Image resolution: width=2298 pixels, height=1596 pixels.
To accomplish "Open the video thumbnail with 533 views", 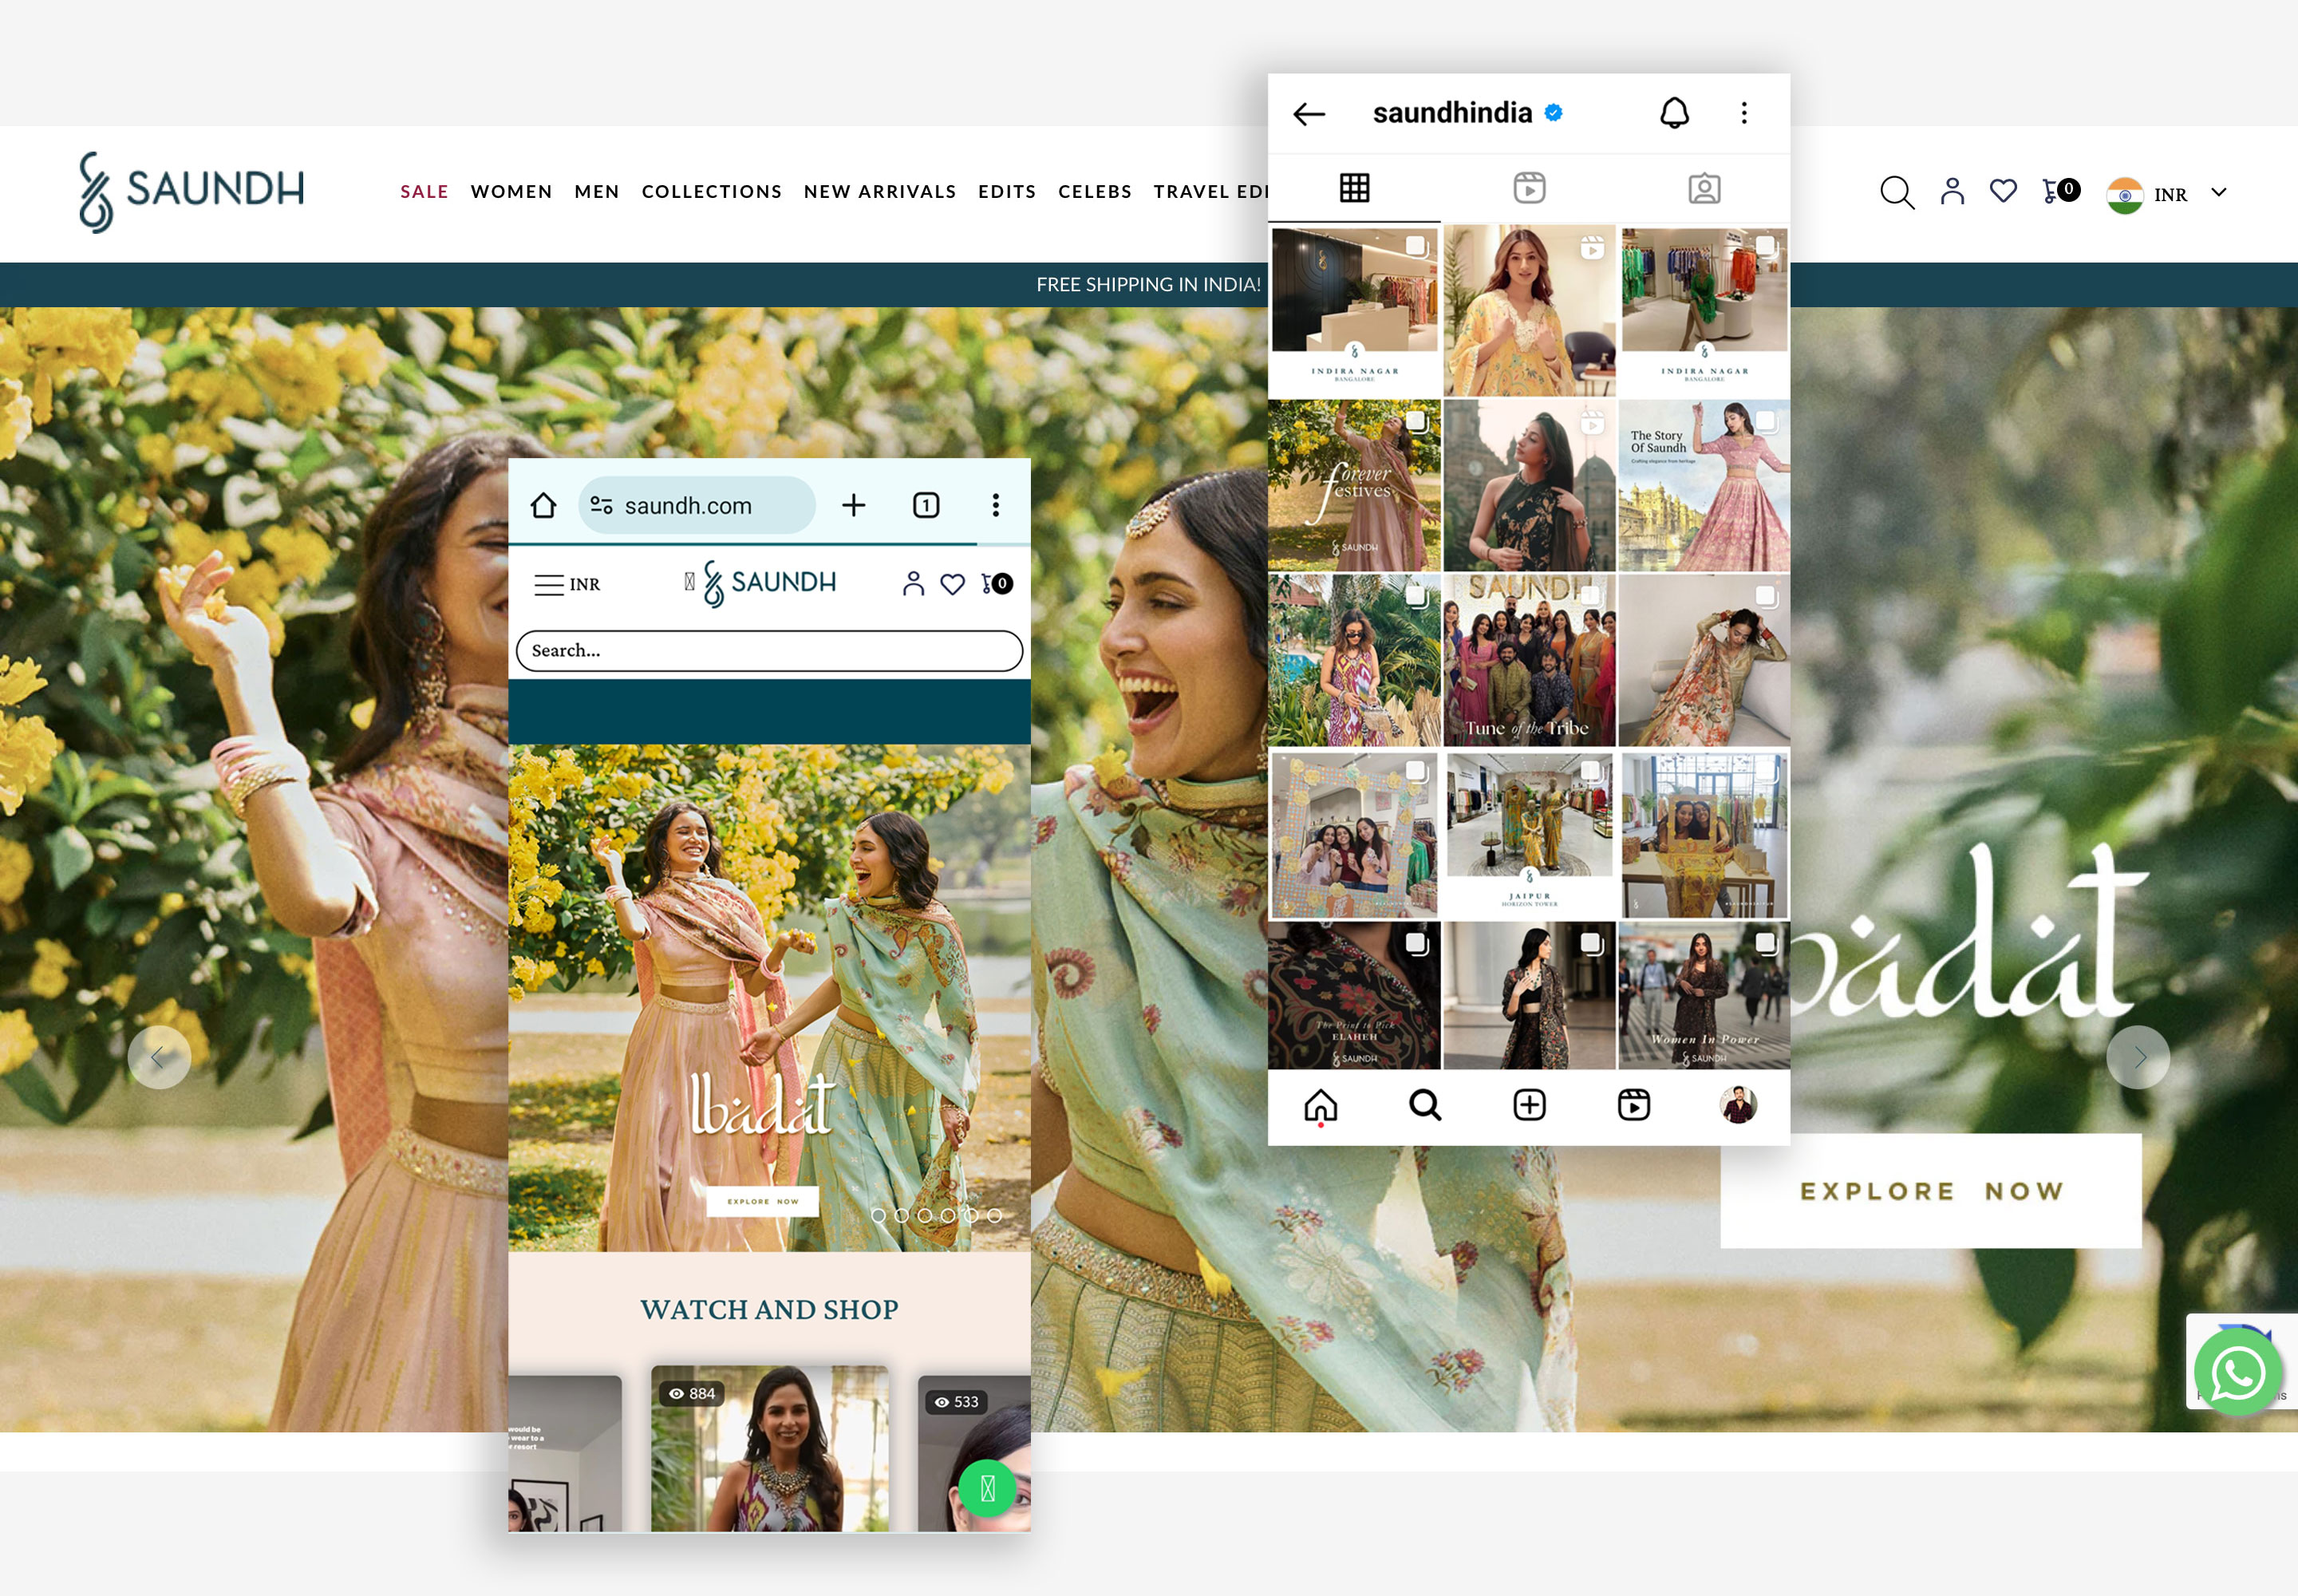I will pos(974,1454).
